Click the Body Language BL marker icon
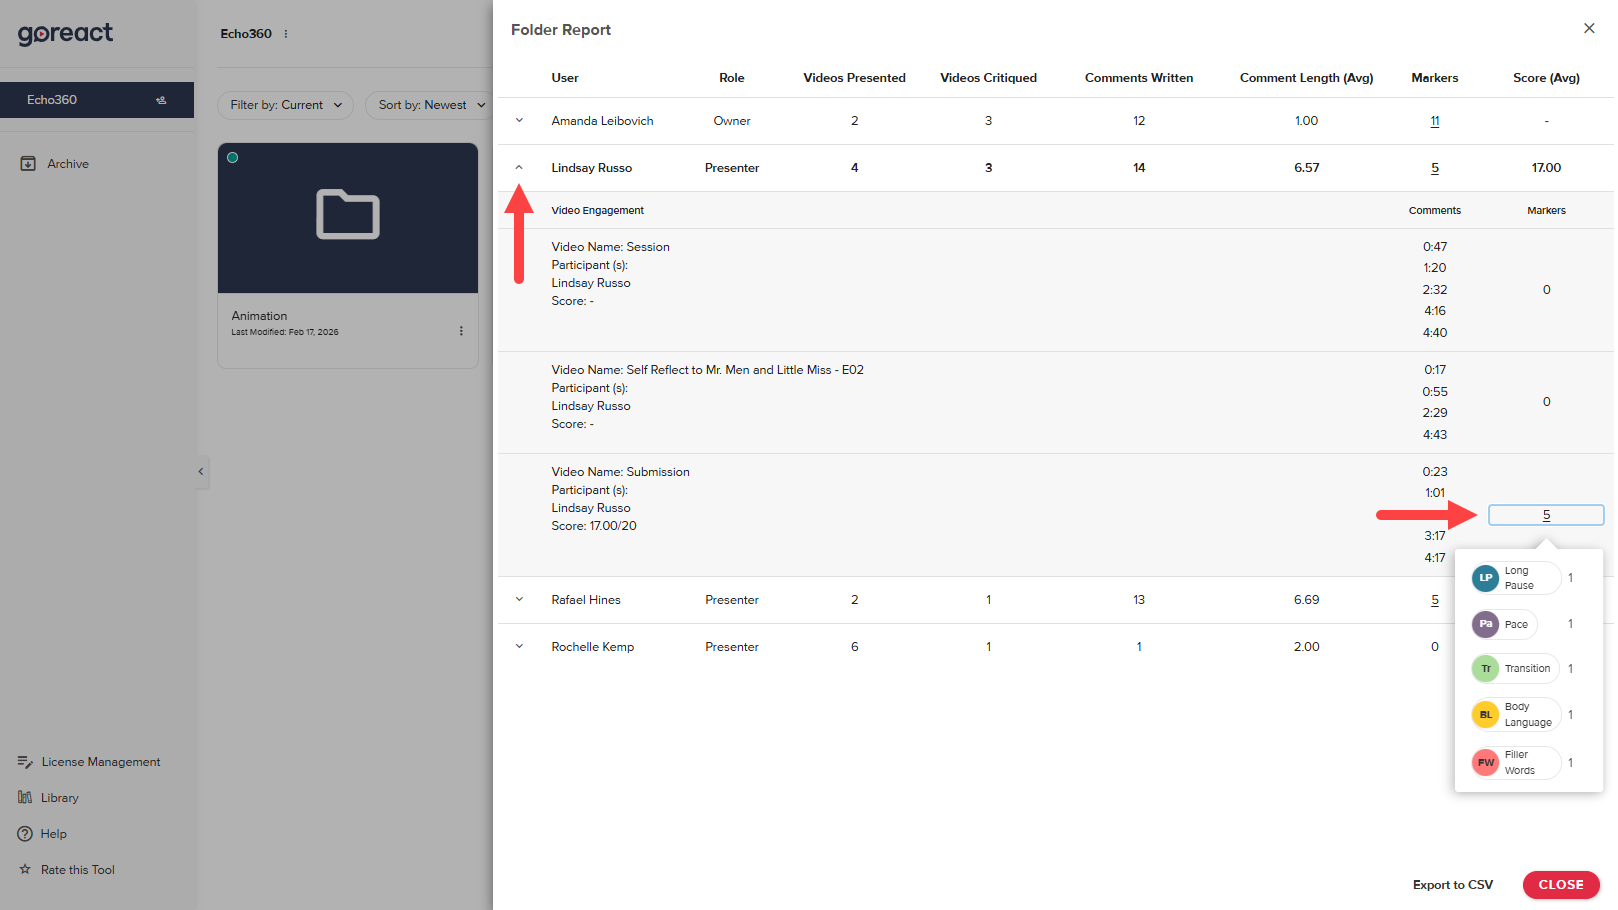The image size is (1618, 910). [x=1485, y=715]
